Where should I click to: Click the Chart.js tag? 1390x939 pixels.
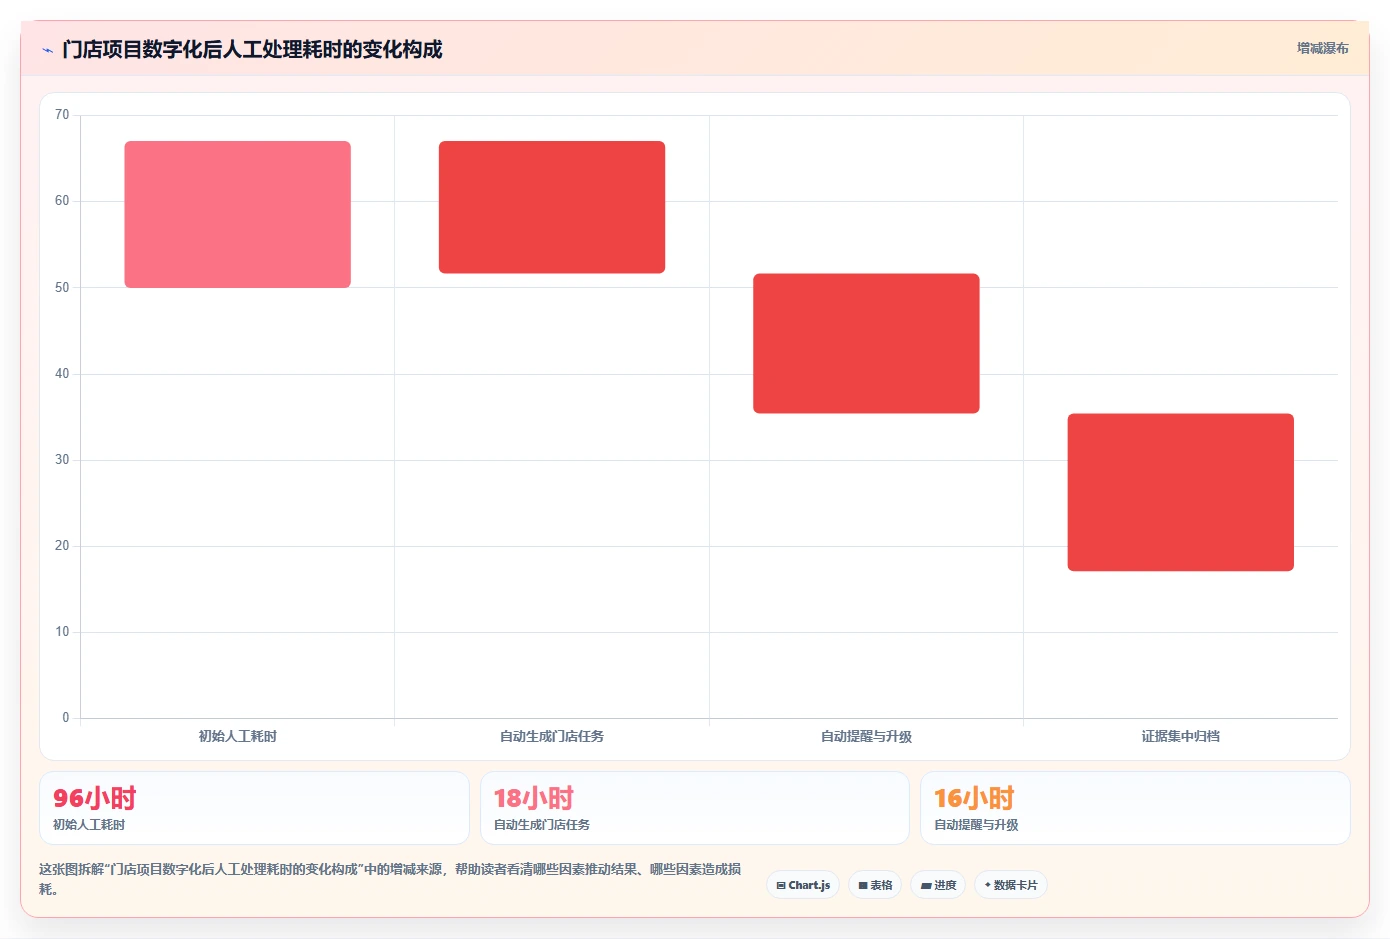pos(803,885)
